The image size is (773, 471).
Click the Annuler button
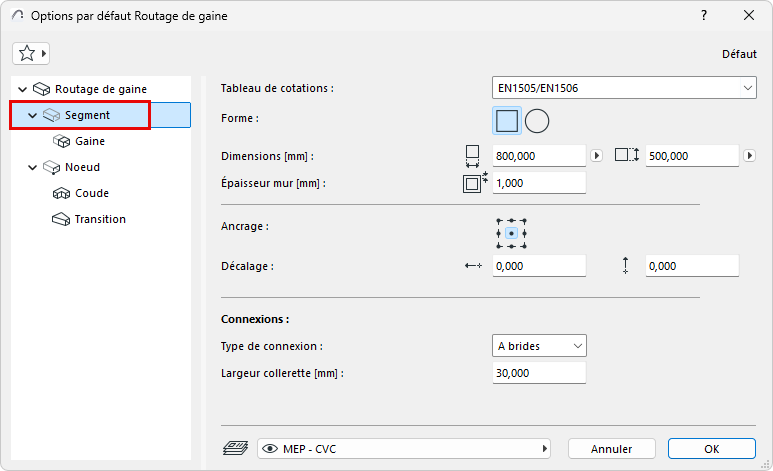(x=612, y=449)
